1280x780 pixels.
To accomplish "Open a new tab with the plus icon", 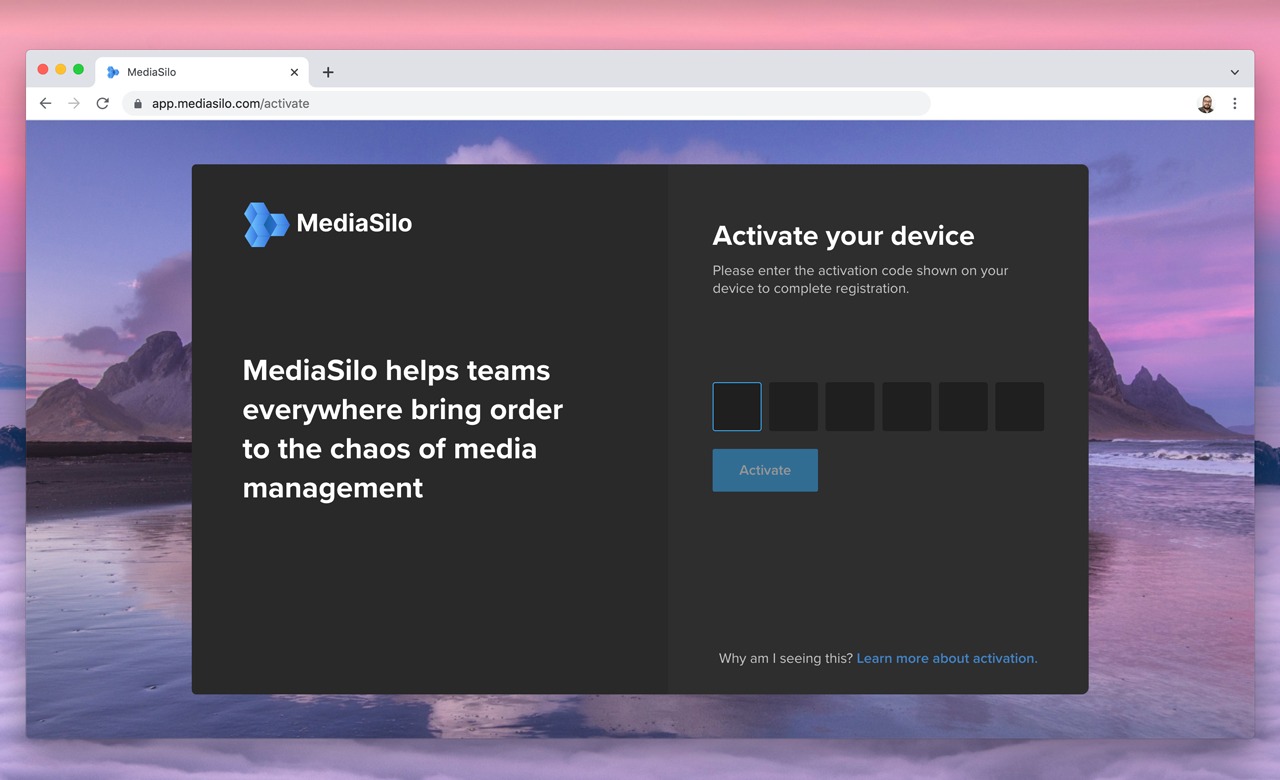I will tap(328, 72).
